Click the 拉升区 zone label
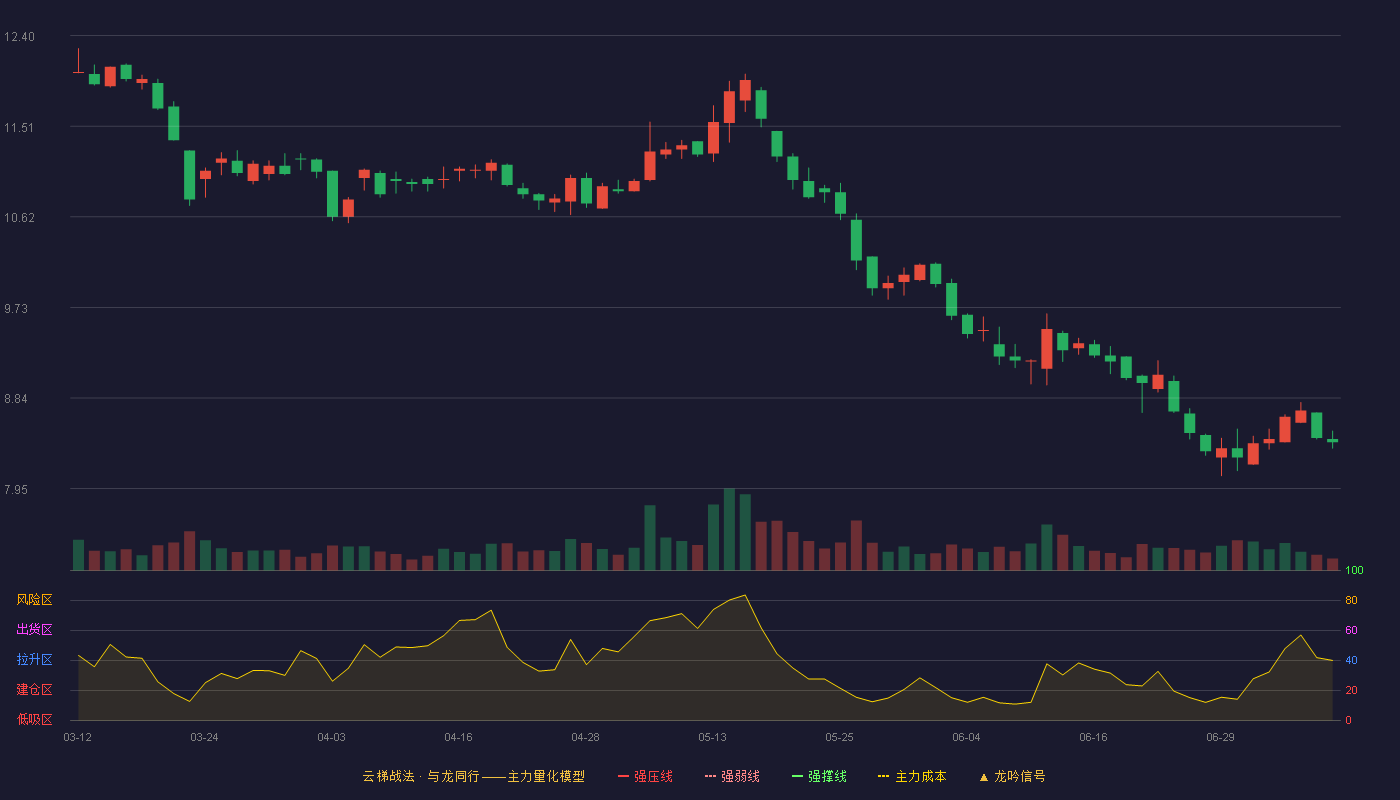The width and height of the screenshot is (1400, 800). coord(34,660)
